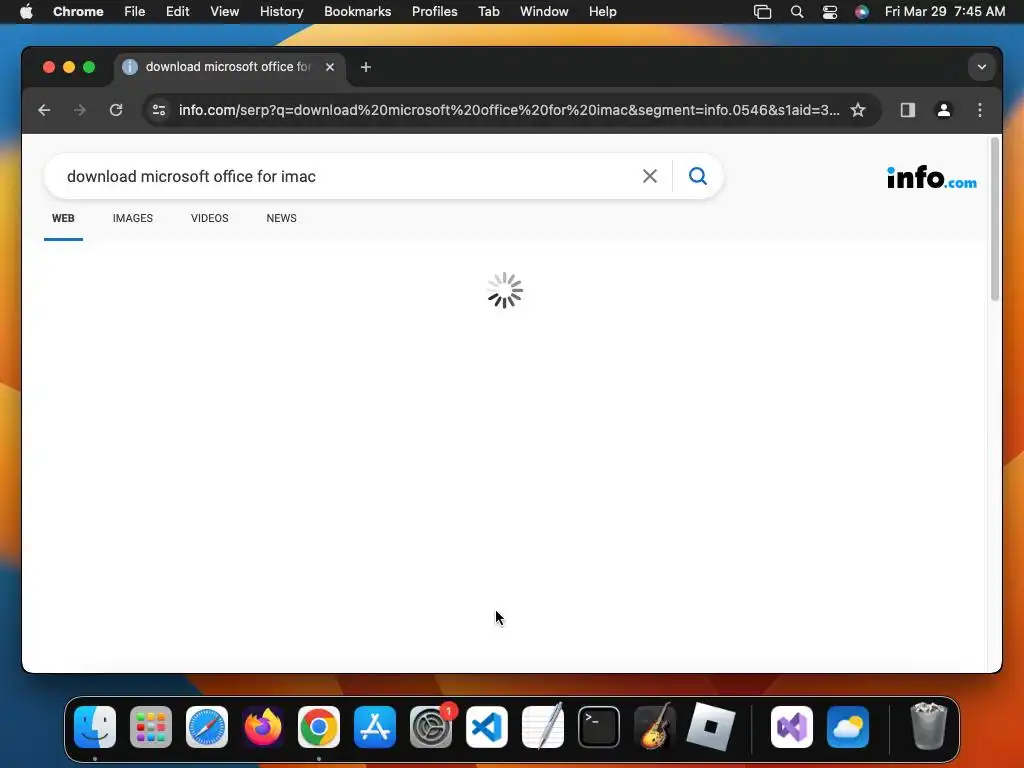Screen dimensions: 1024x768
Task: Open the Chrome profile avatar
Action: point(944,110)
